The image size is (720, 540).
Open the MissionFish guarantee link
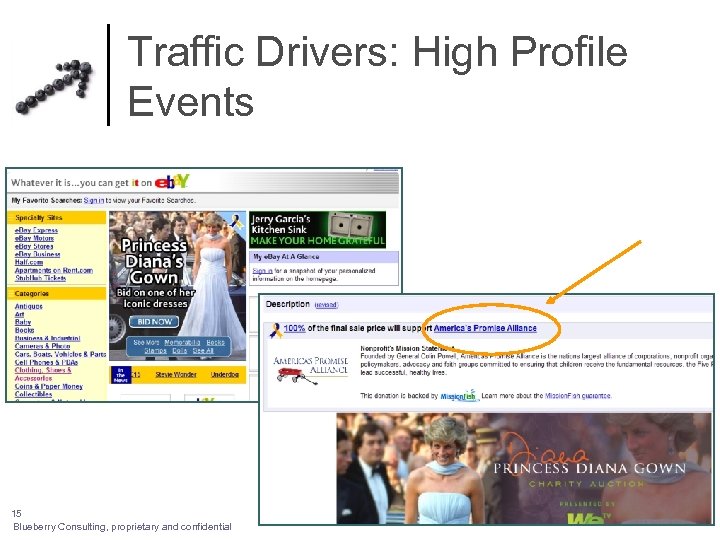coord(578,395)
